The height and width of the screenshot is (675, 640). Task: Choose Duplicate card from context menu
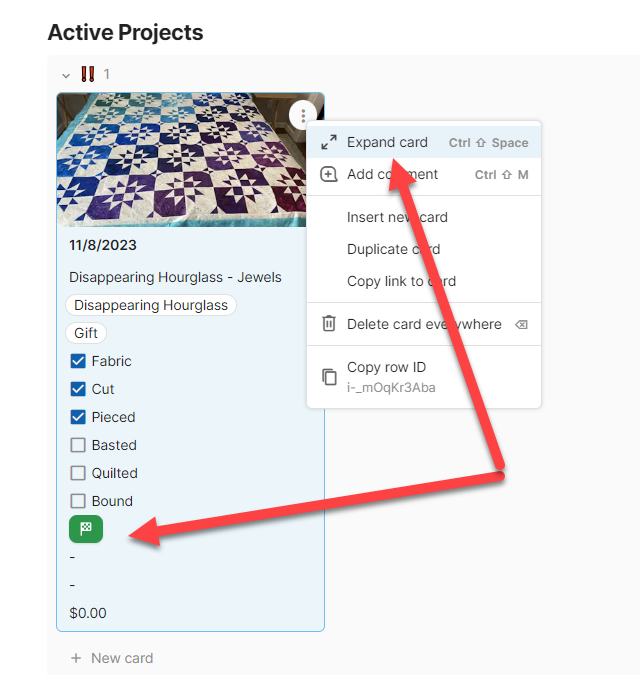pos(393,249)
